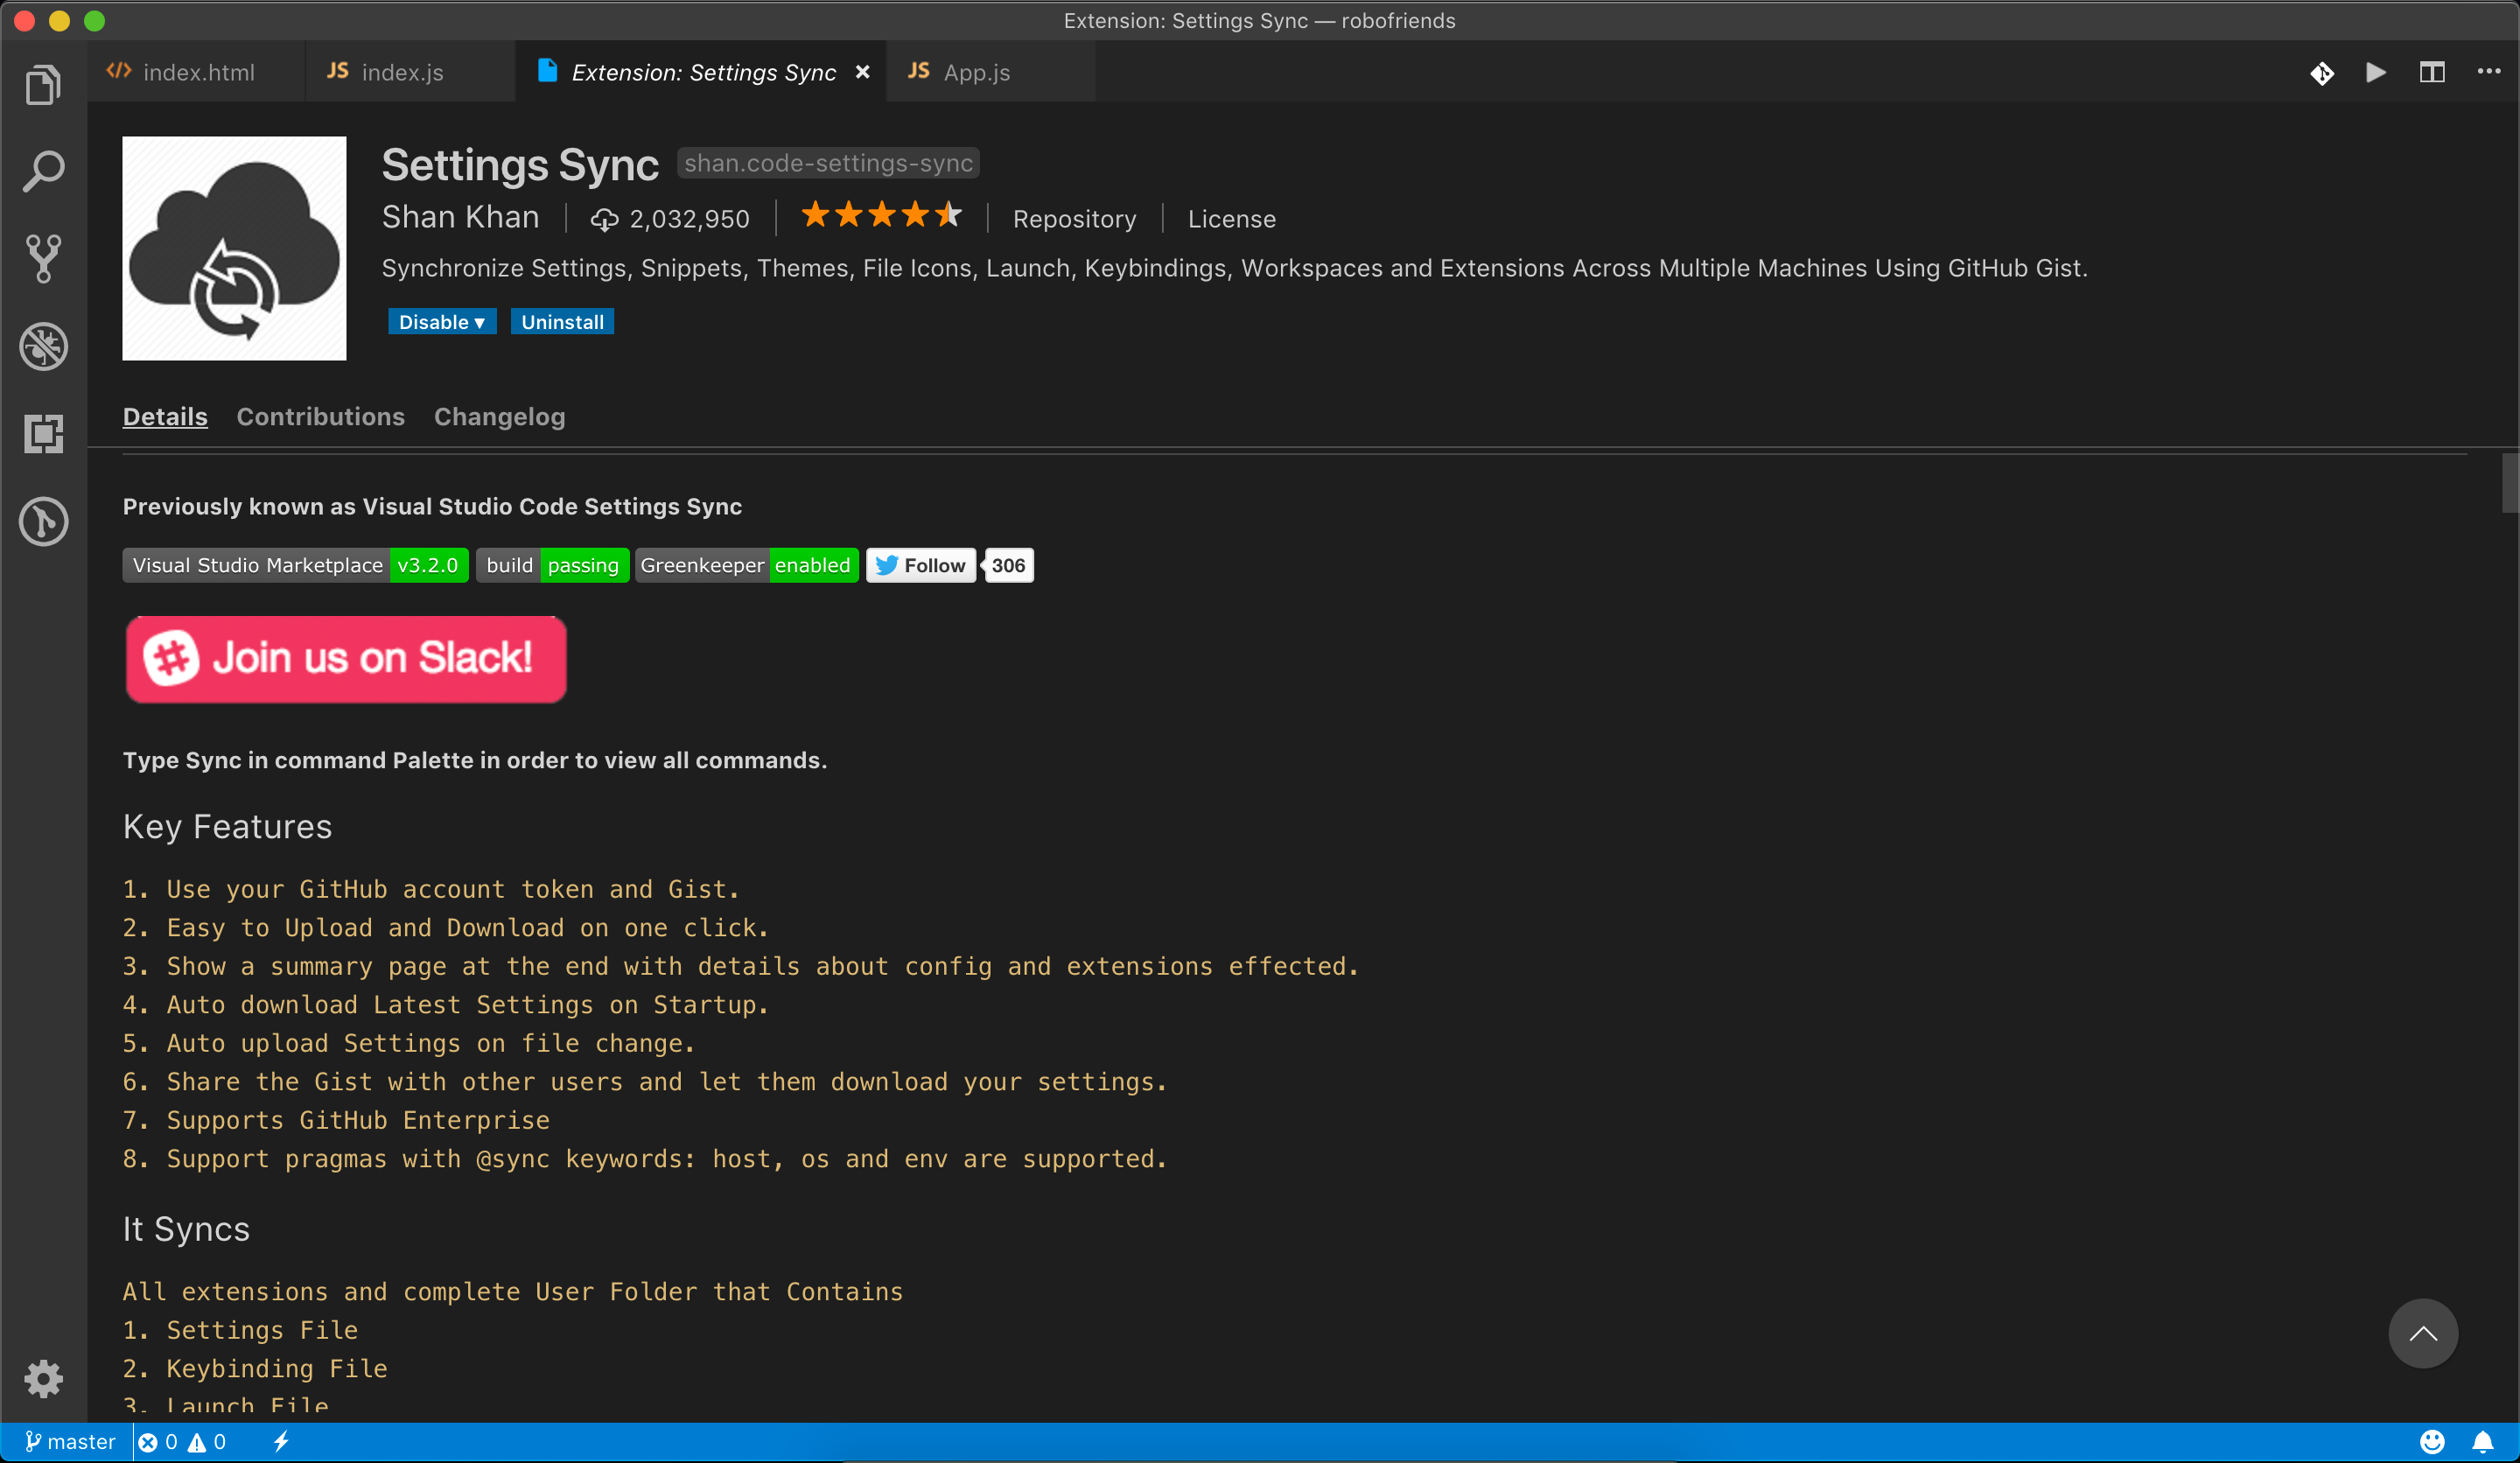Open the Details section

click(165, 416)
